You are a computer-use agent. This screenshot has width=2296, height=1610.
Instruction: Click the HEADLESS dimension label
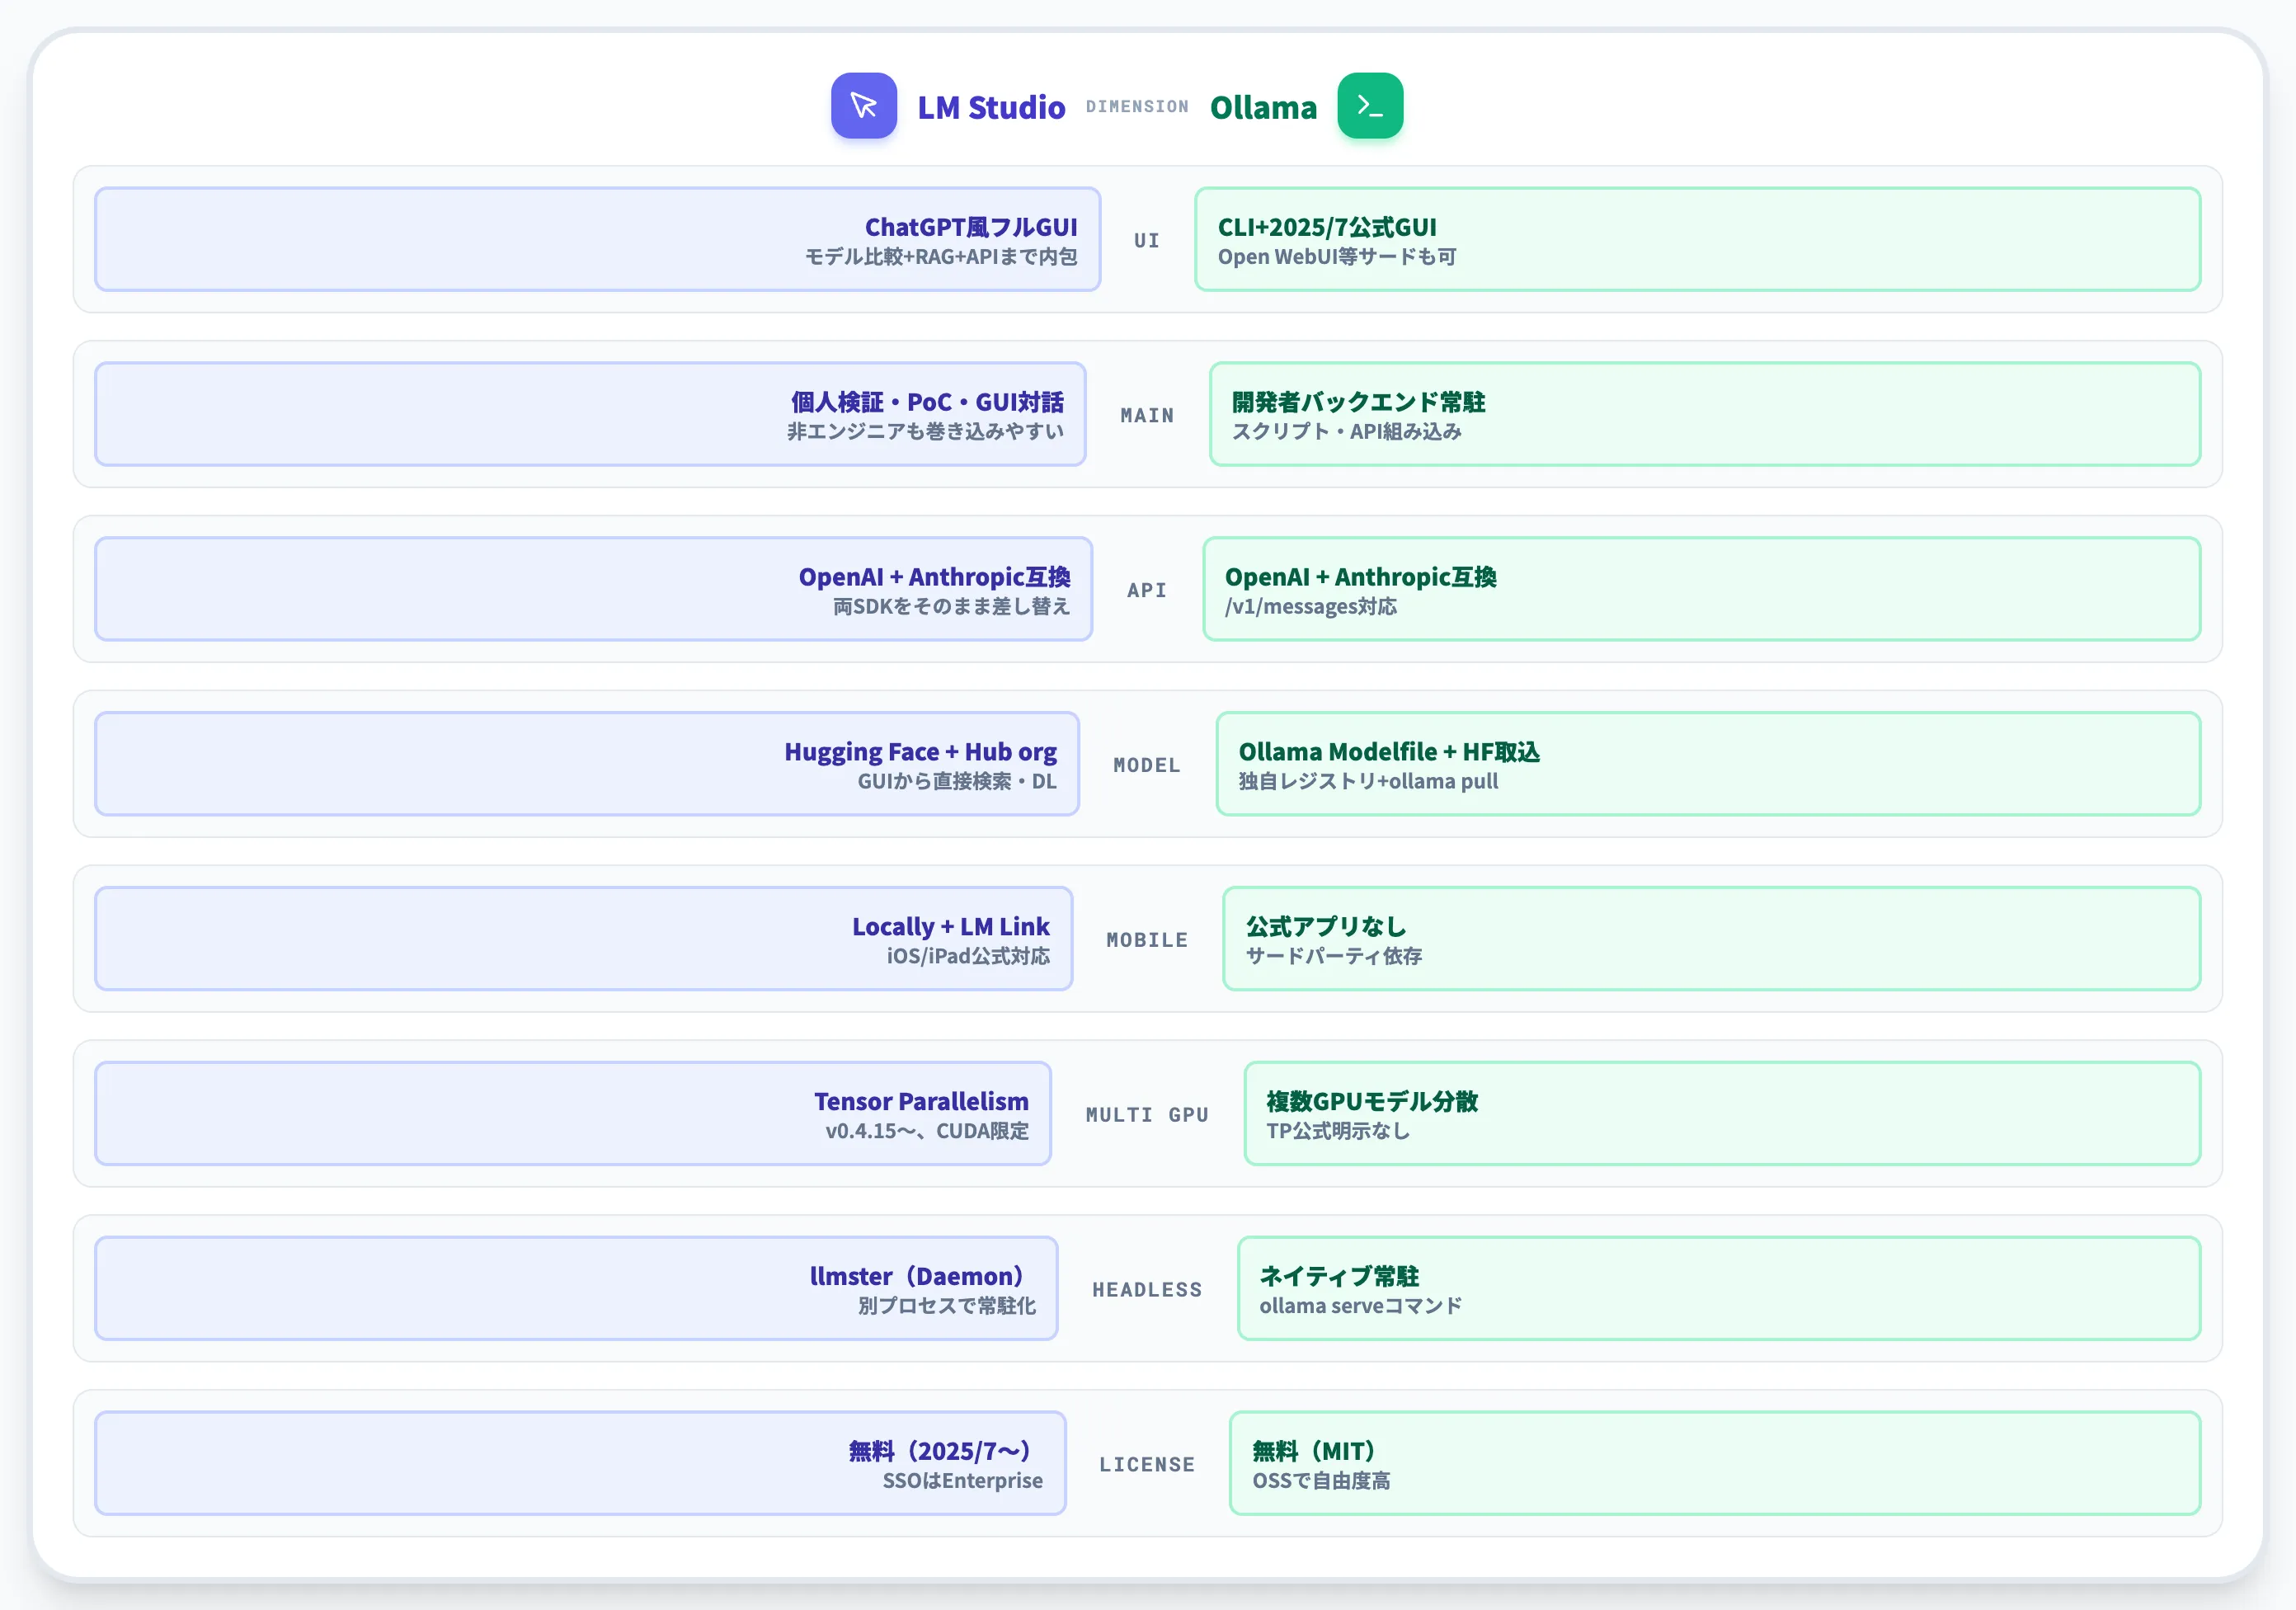[x=1147, y=1290]
